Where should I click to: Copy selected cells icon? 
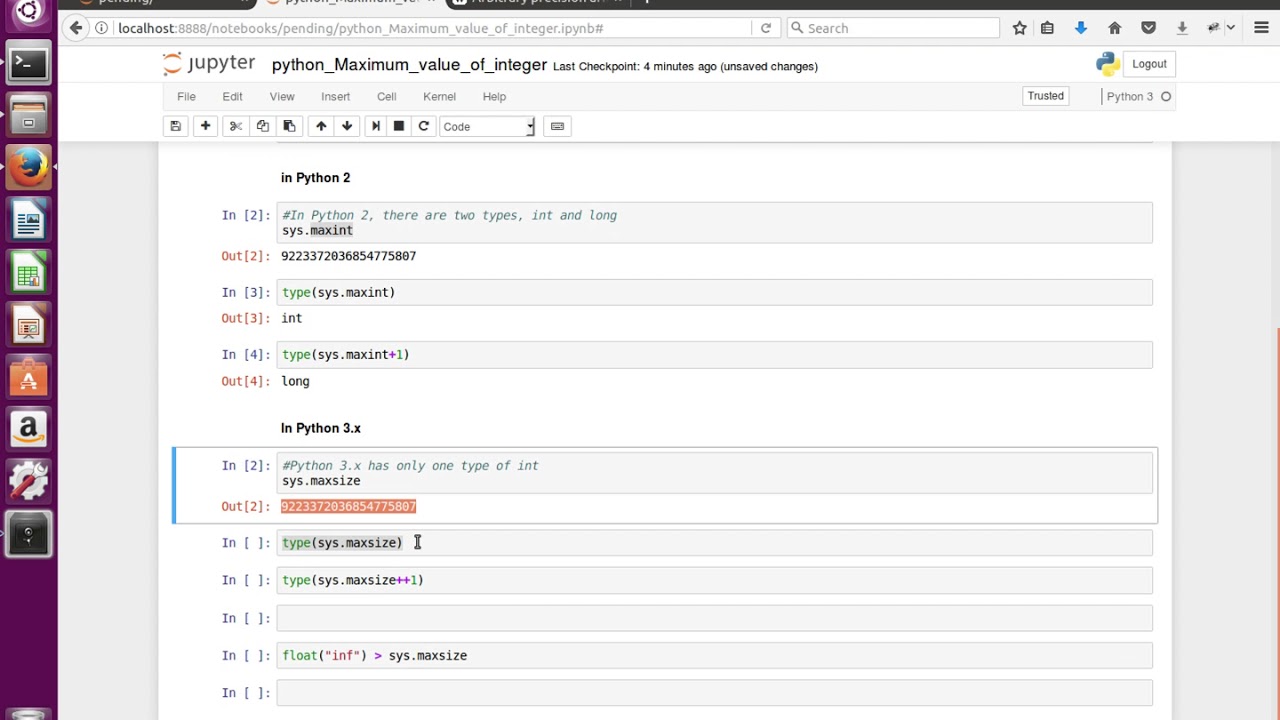262,126
